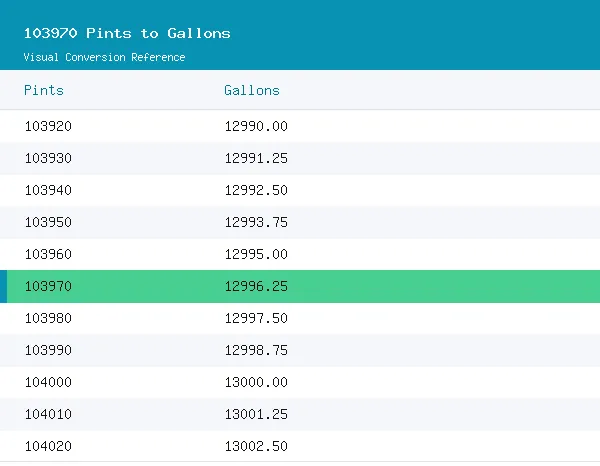Select the gallons cell '12995.00'
The width and height of the screenshot is (600, 466).
point(256,254)
